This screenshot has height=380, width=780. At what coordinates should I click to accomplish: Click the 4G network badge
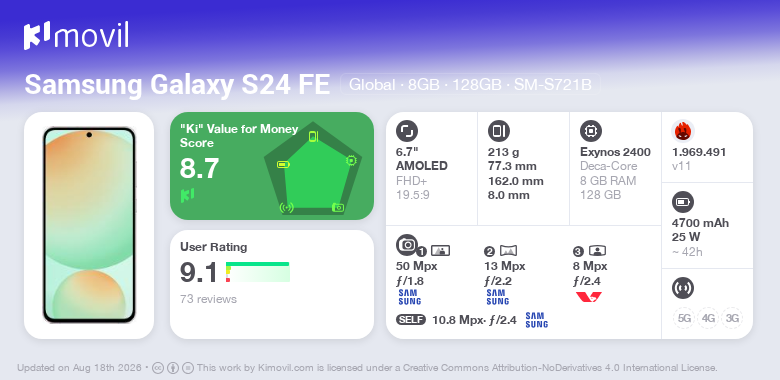(x=708, y=318)
